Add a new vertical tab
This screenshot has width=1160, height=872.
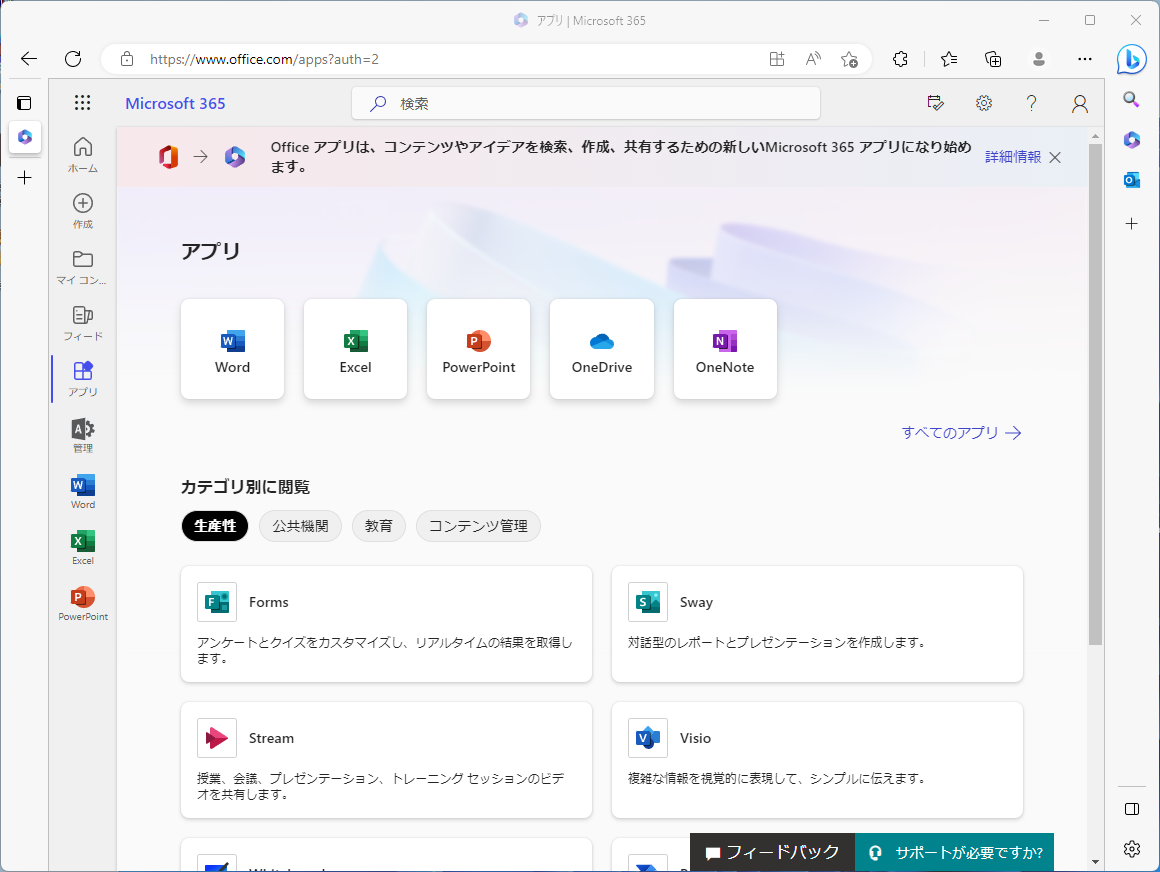click(x=24, y=178)
